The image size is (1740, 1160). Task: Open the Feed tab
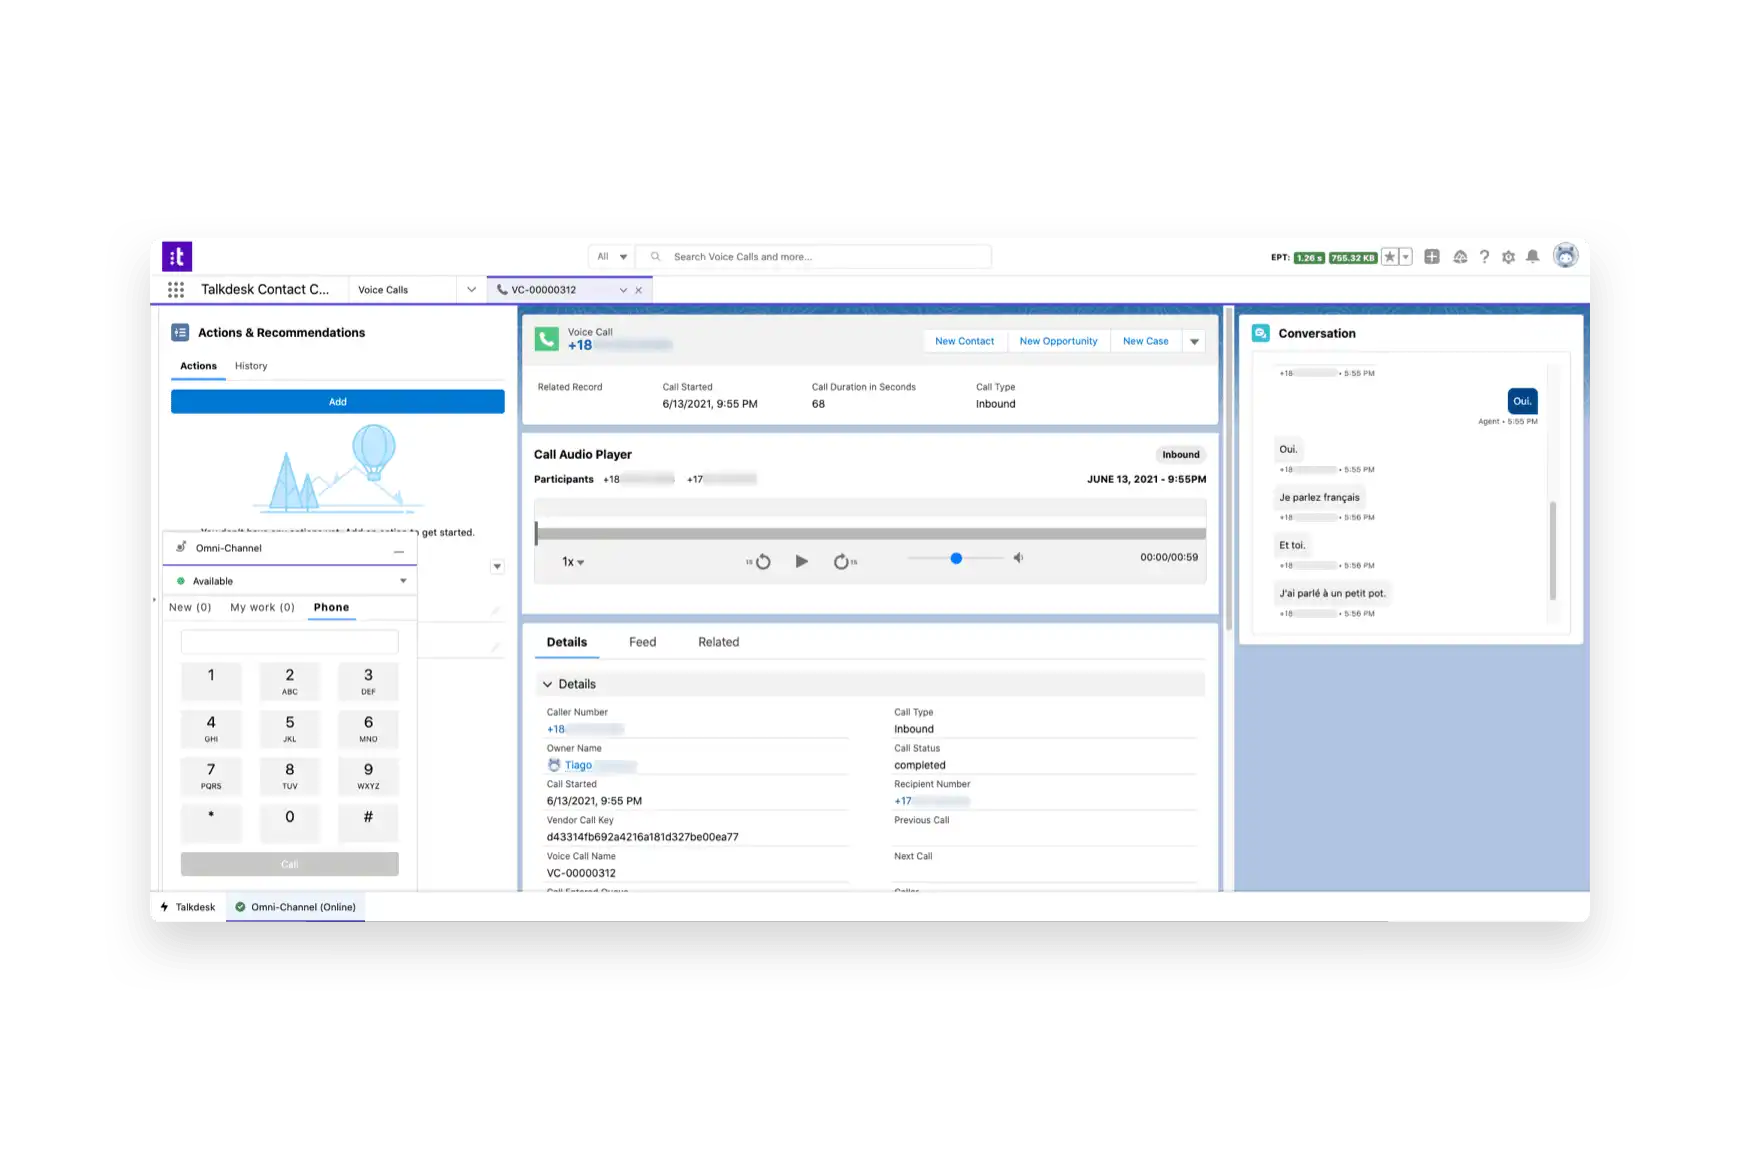642,642
